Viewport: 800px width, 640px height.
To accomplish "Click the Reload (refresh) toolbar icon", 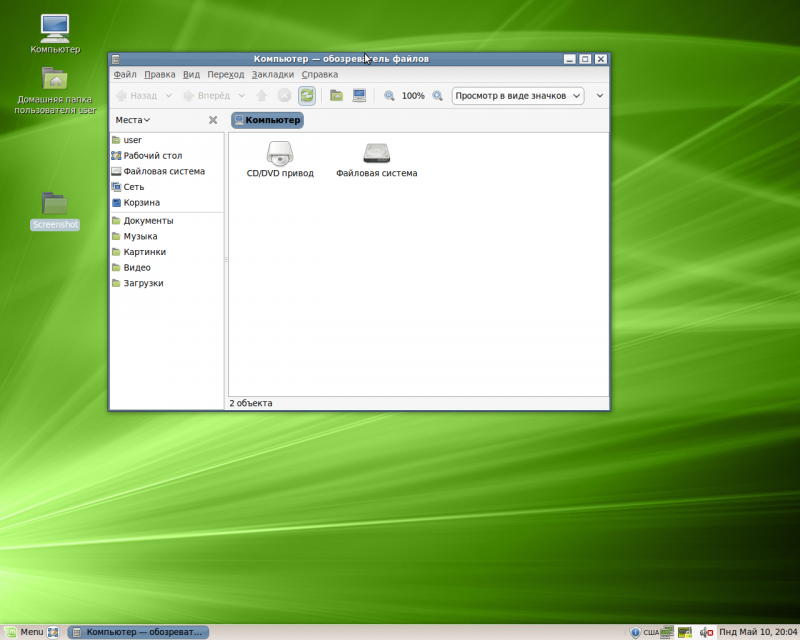I will point(307,95).
